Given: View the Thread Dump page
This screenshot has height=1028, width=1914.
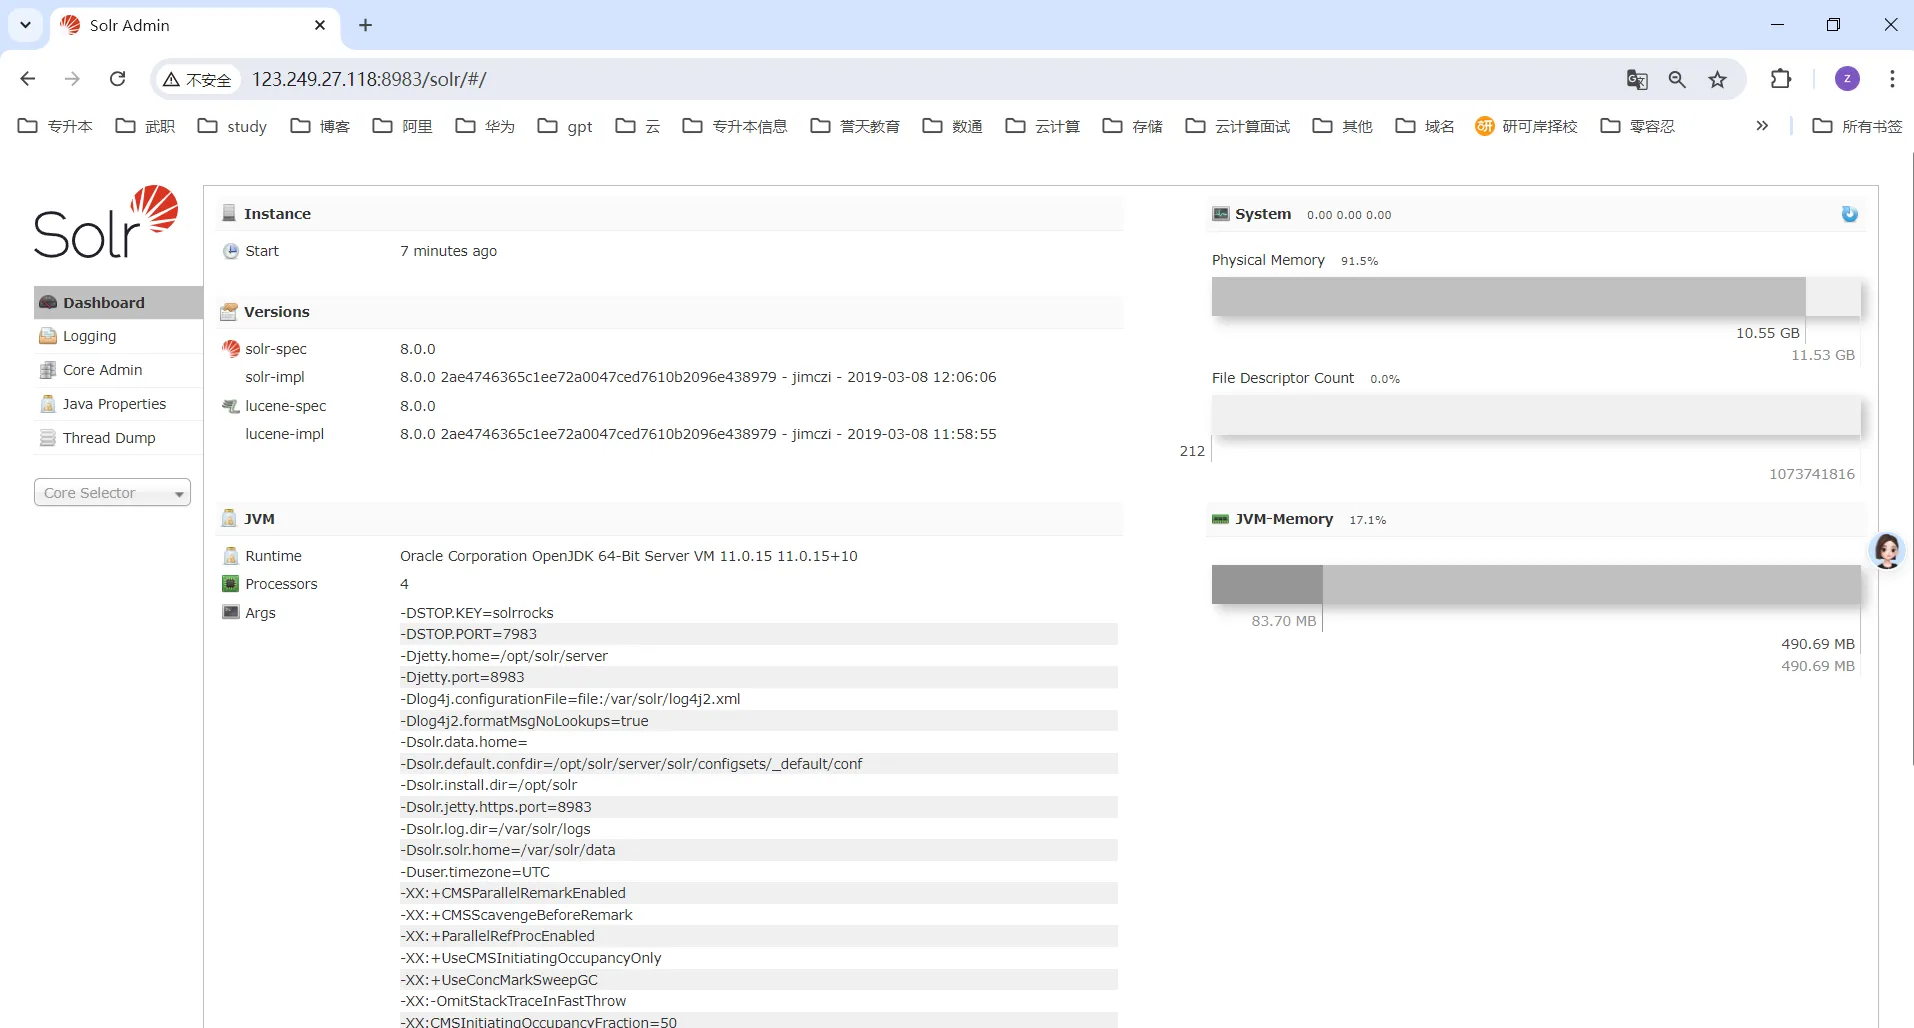Looking at the screenshot, I should click(x=118, y=438).
